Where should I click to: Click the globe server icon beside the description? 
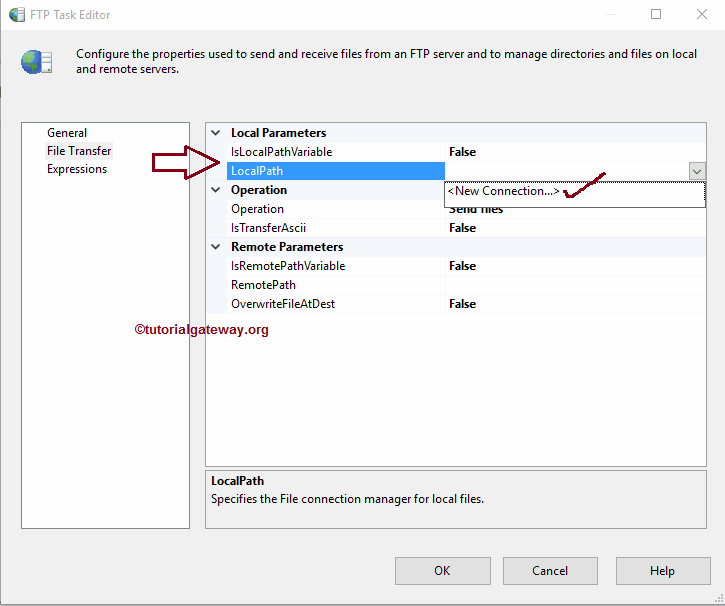[x=36, y=62]
